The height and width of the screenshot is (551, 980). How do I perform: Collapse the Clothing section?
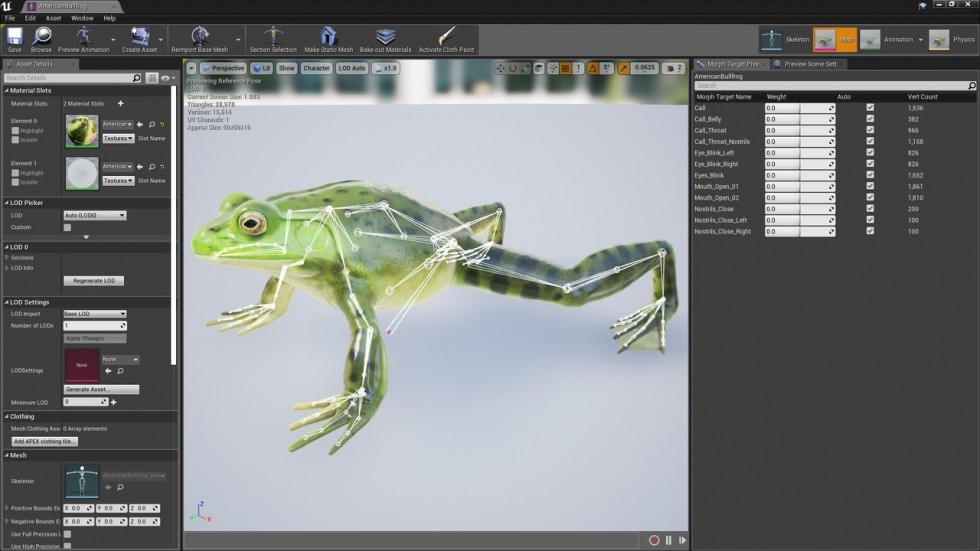coord(7,417)
